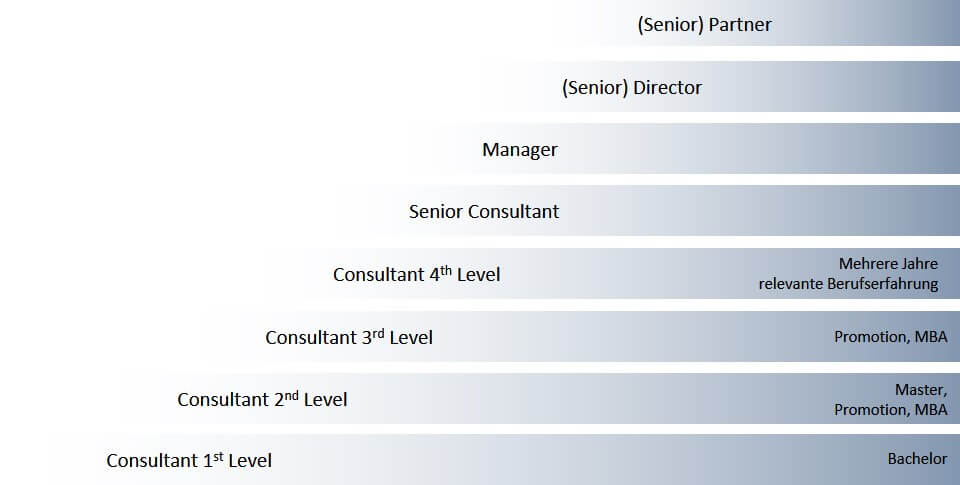Click Consultant 4th Level text
Screen dimensions: 960x485
416,274
